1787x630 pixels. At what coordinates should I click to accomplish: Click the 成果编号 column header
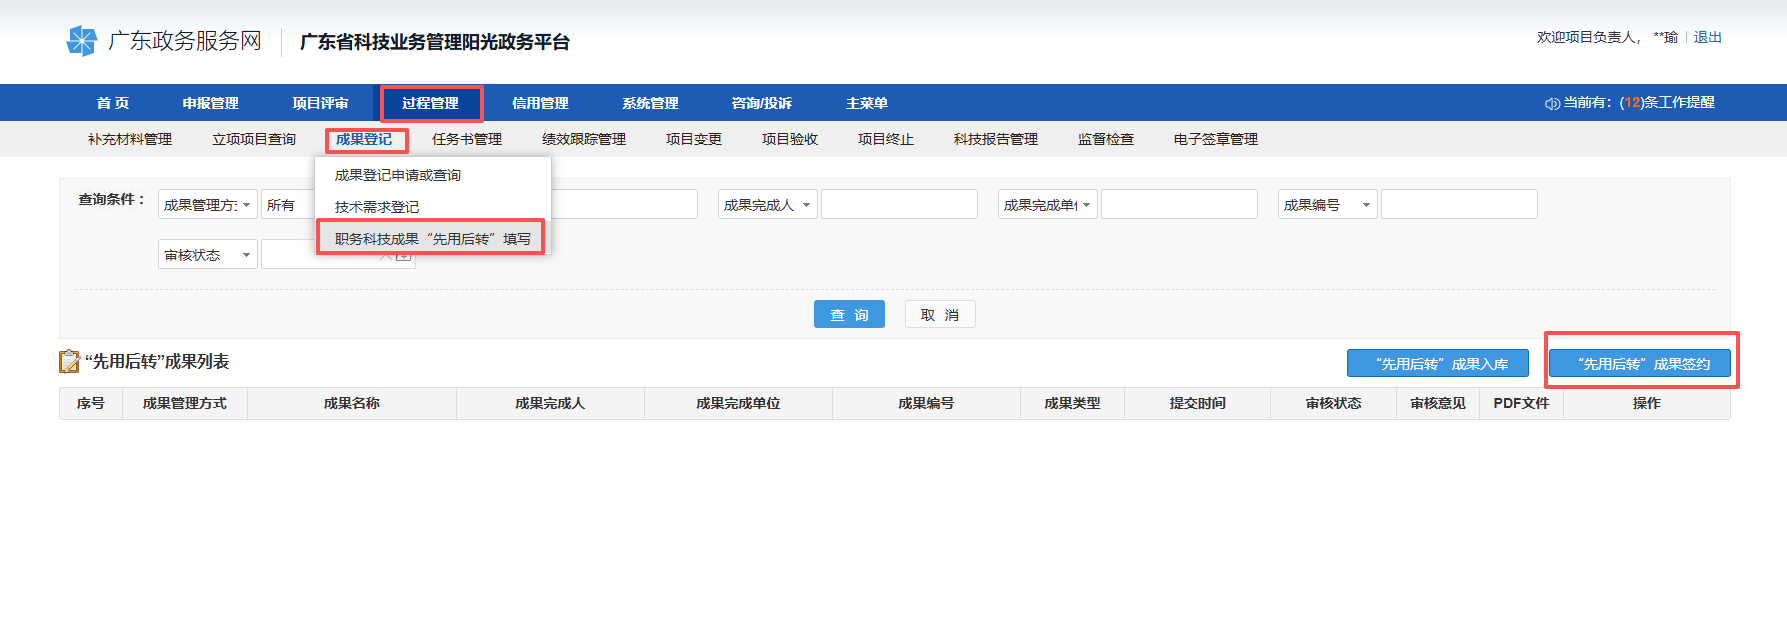(926, 403)
